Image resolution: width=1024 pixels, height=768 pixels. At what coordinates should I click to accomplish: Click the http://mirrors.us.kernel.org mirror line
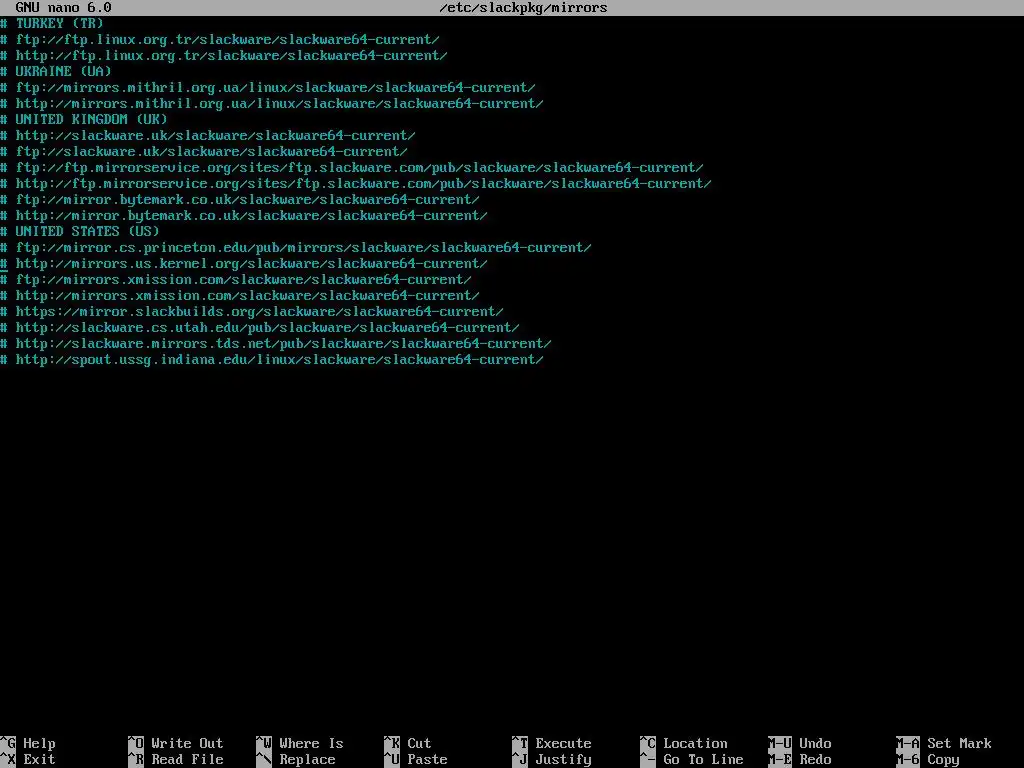244,263
